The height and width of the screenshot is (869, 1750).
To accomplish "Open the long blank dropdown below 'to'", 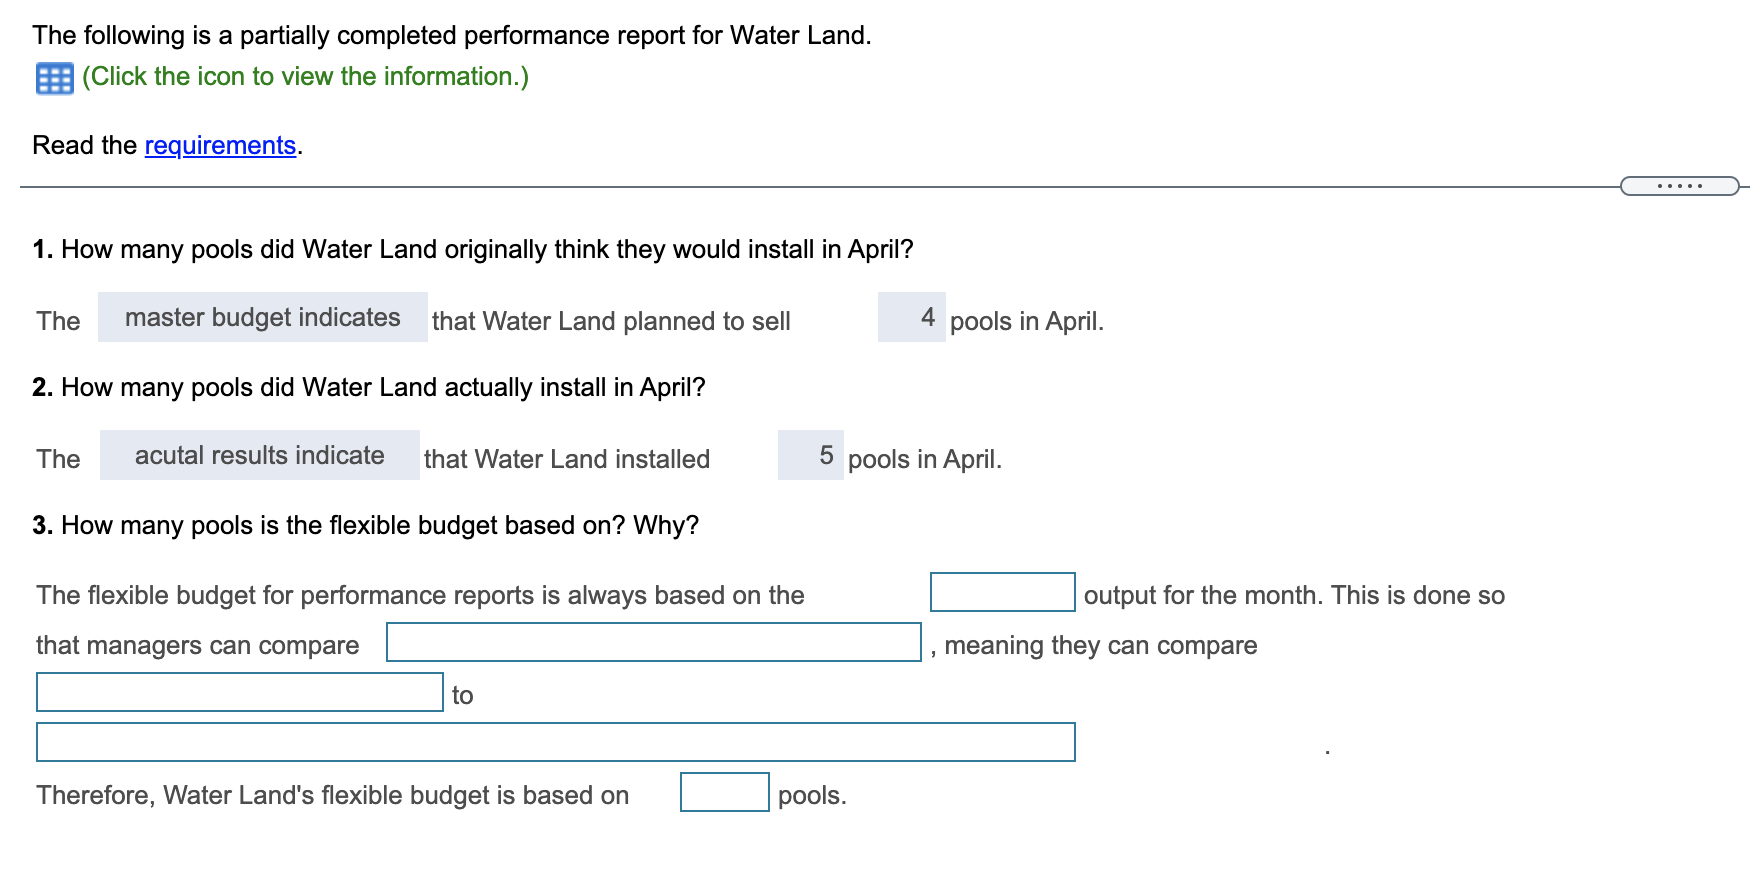I will click(x=555, y=742).
